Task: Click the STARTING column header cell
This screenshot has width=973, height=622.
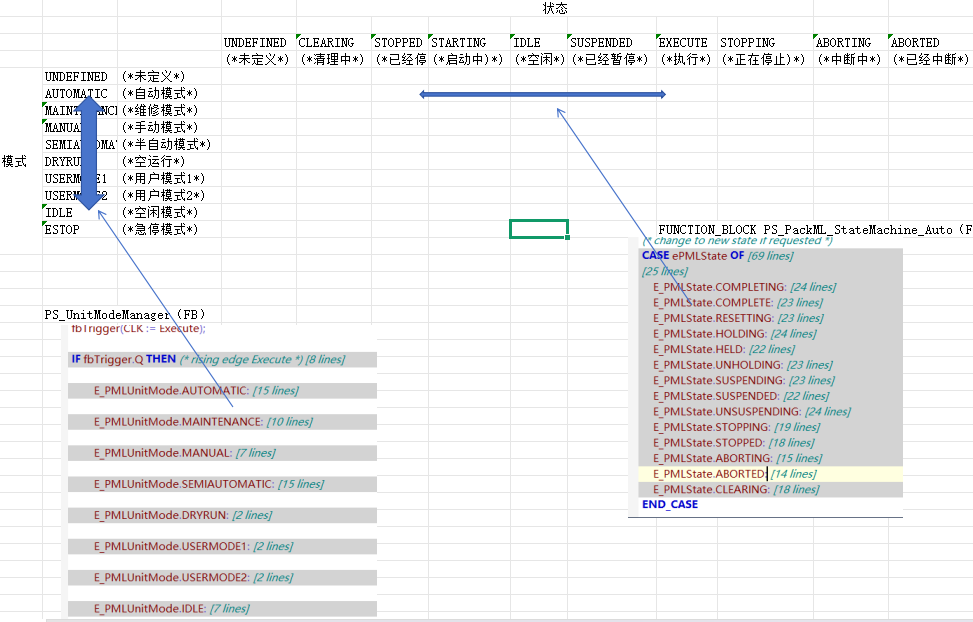Action: point(469,42)
